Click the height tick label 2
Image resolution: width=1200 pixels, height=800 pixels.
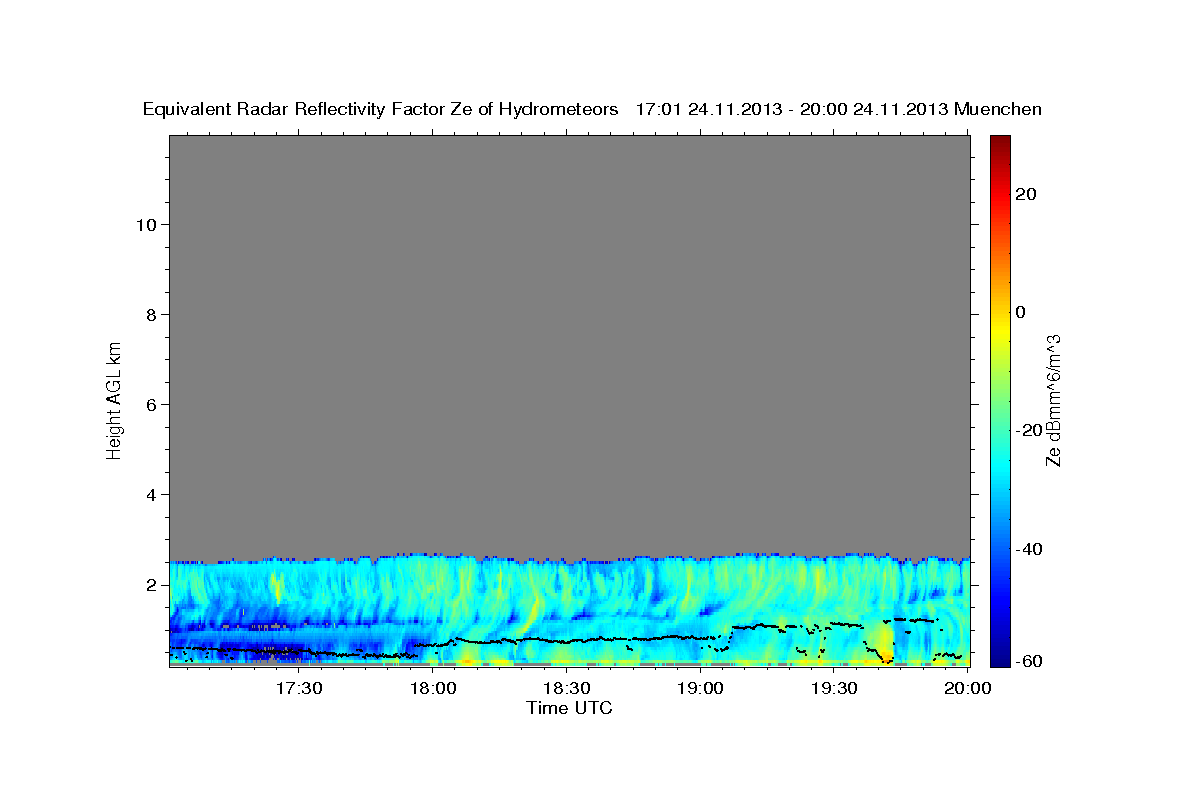click(151, 584)
